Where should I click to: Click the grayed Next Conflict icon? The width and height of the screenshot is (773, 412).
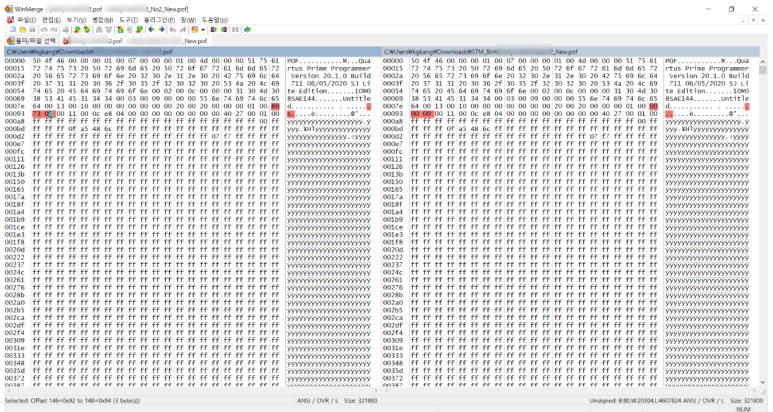coord(99,30)
